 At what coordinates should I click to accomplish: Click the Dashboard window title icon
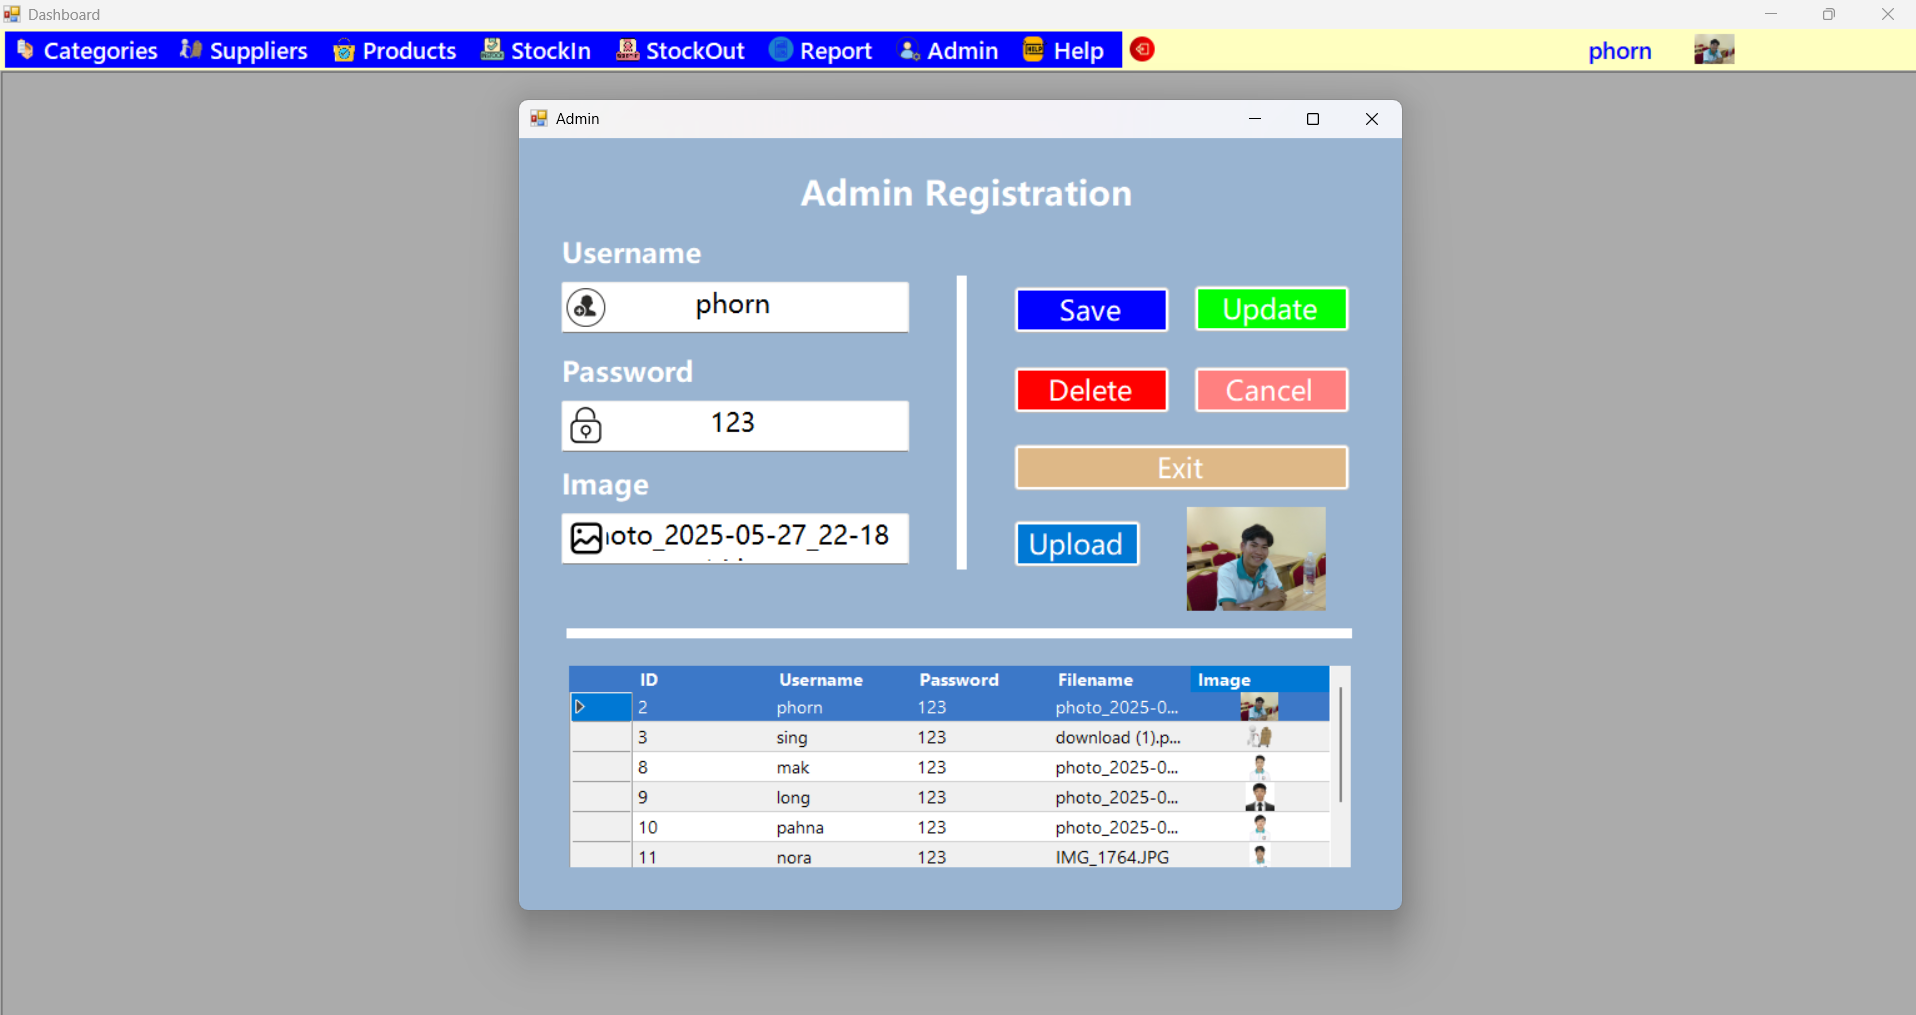pos(12,14)
